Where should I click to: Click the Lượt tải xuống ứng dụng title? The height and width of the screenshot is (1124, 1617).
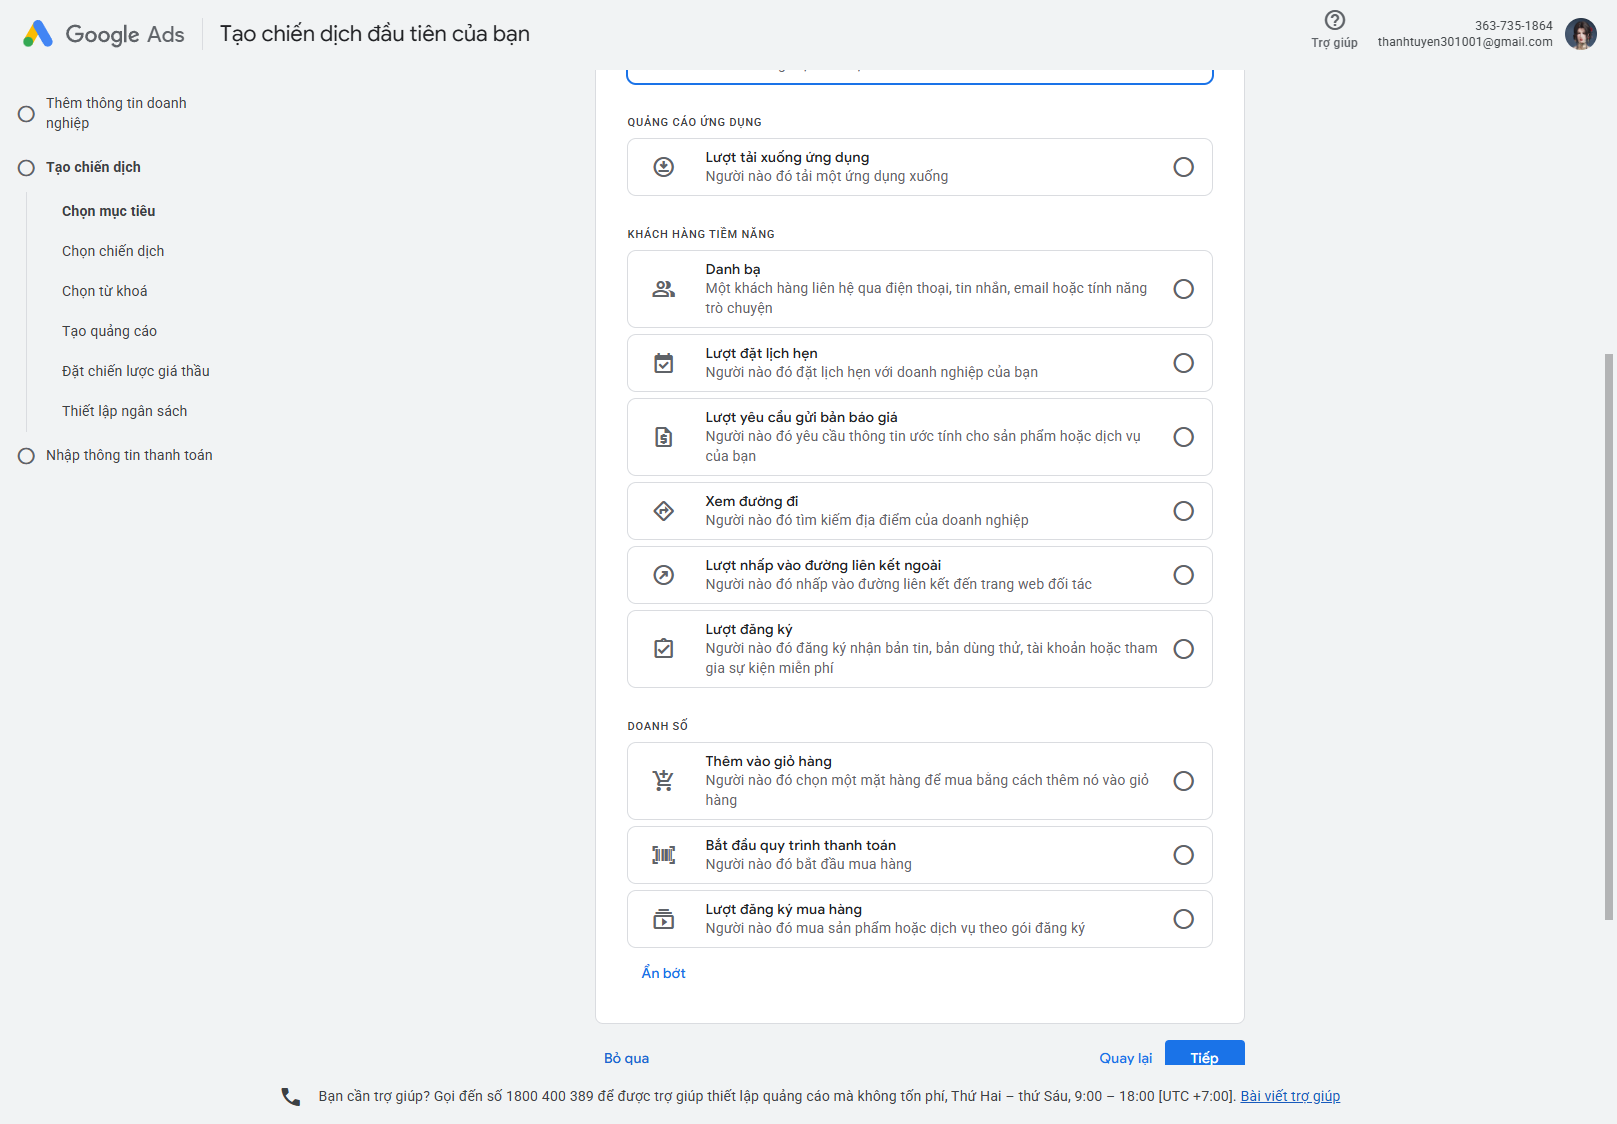click(787, 157)
